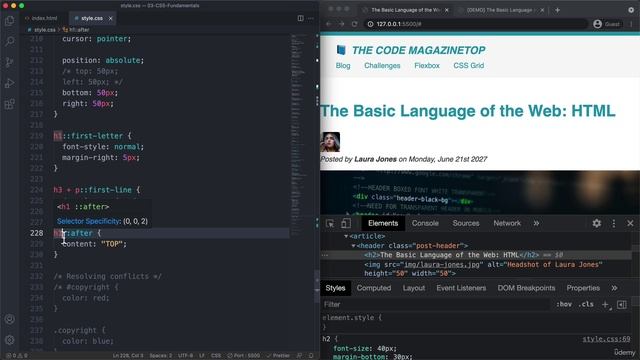Click the Prettier status bar item

point(278,356)
